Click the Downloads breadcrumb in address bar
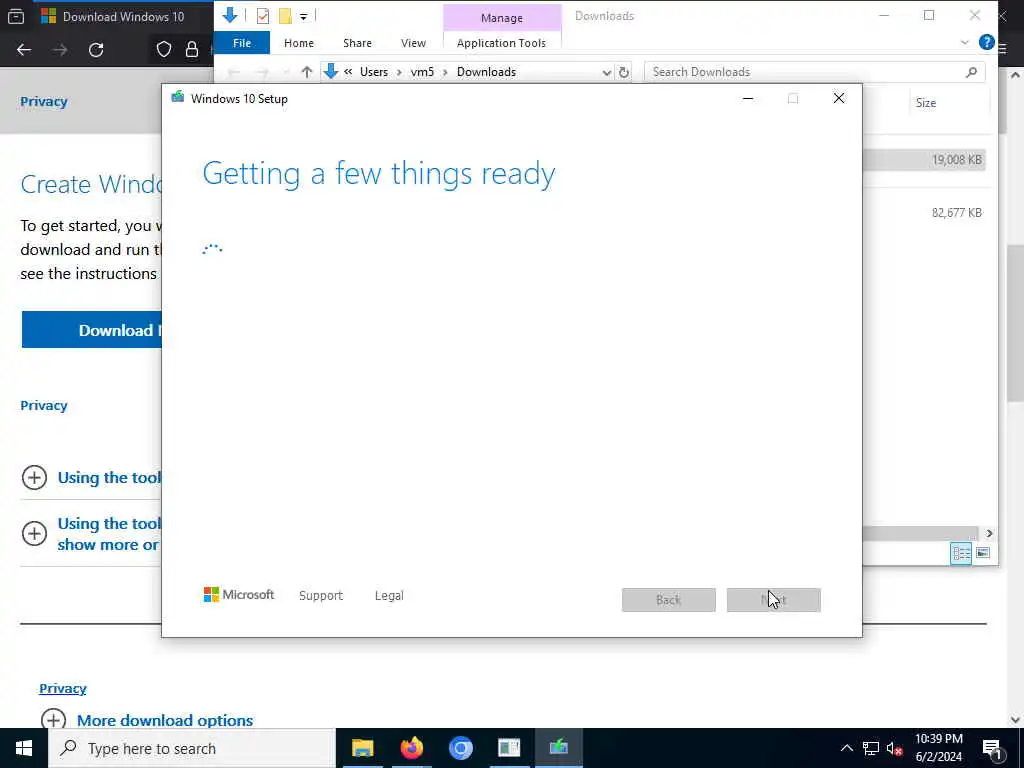The image size is (1024, 768). (486, 72)
